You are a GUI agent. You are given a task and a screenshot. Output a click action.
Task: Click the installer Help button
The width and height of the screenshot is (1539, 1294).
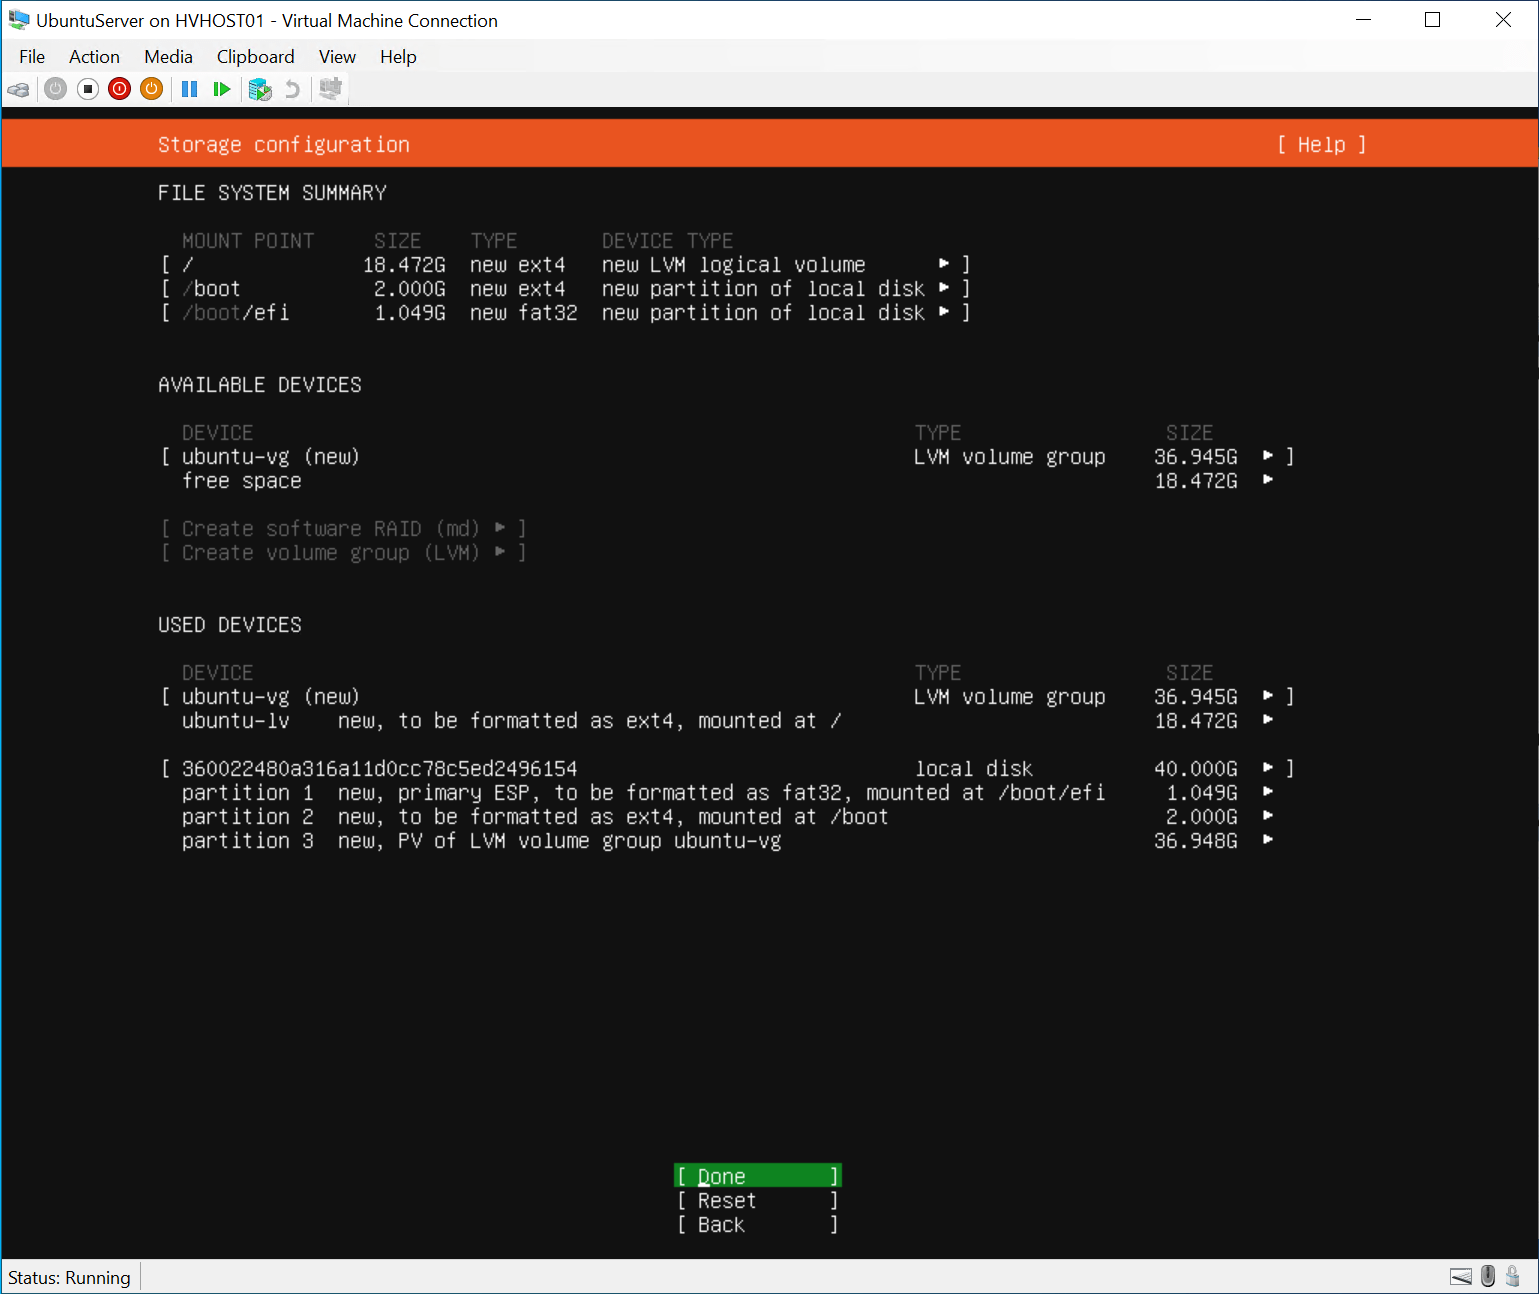tap(1321, 145)
